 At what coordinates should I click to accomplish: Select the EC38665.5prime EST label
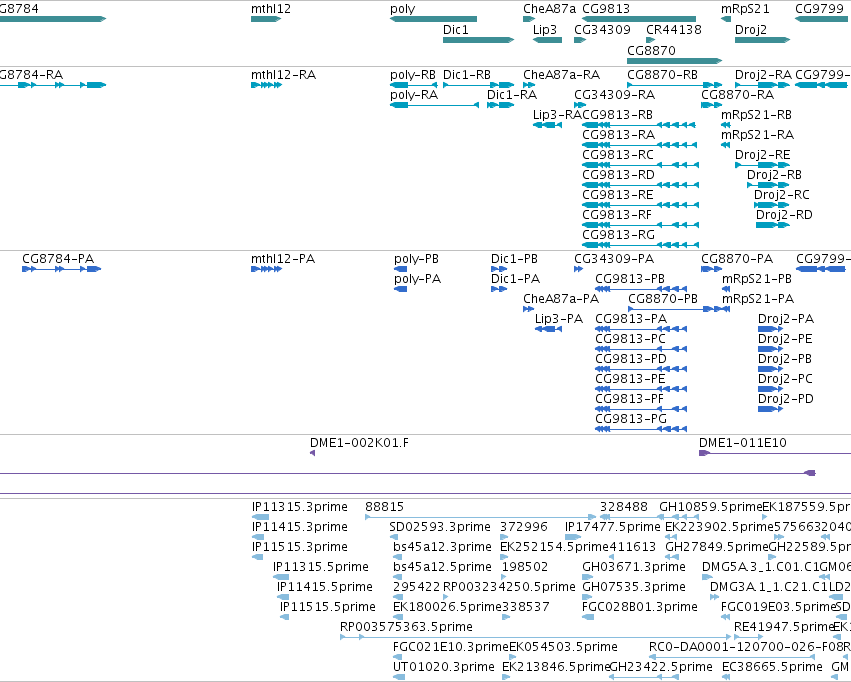tap(772, 667)
